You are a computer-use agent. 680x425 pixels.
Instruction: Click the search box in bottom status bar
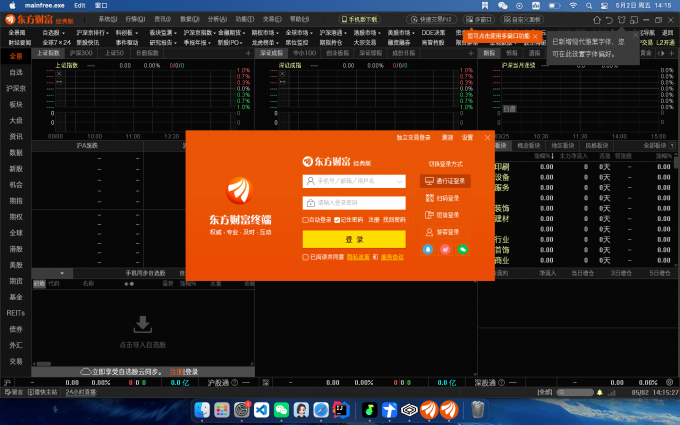pos(575,392)
